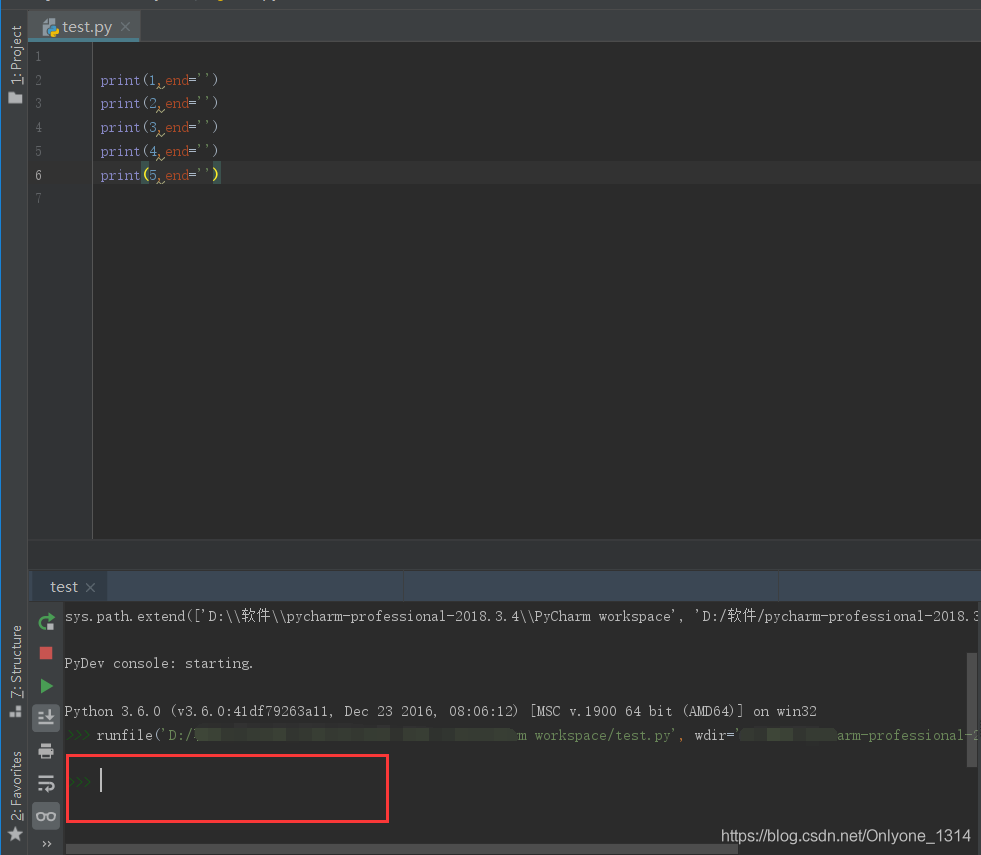Open the 2: Favorites tool window
Screen dimensions: 981x855
tap(15, 785)
